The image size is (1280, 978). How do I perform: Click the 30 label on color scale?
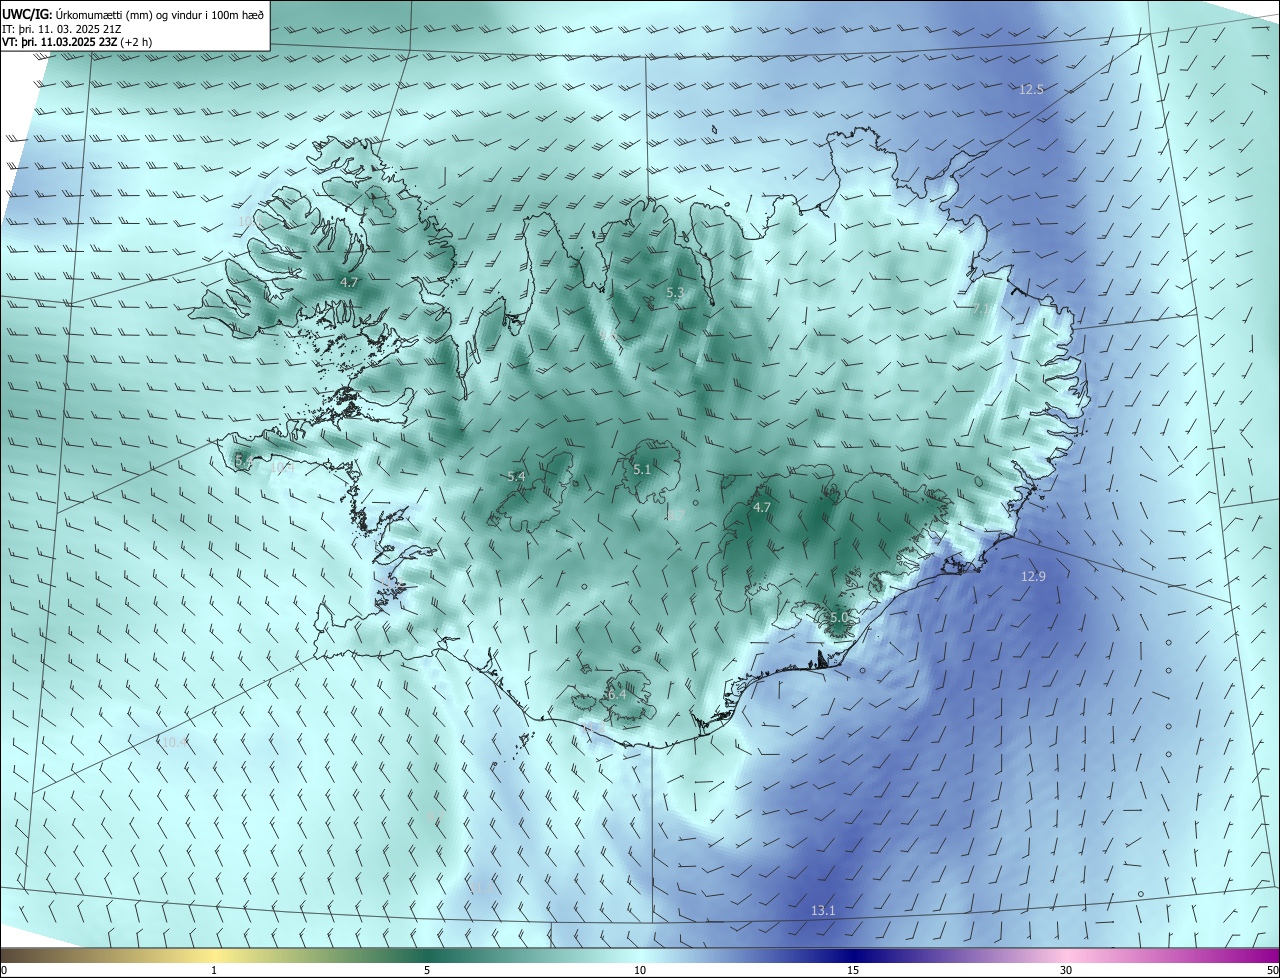pyautogui.click(x=1066, y=970)
